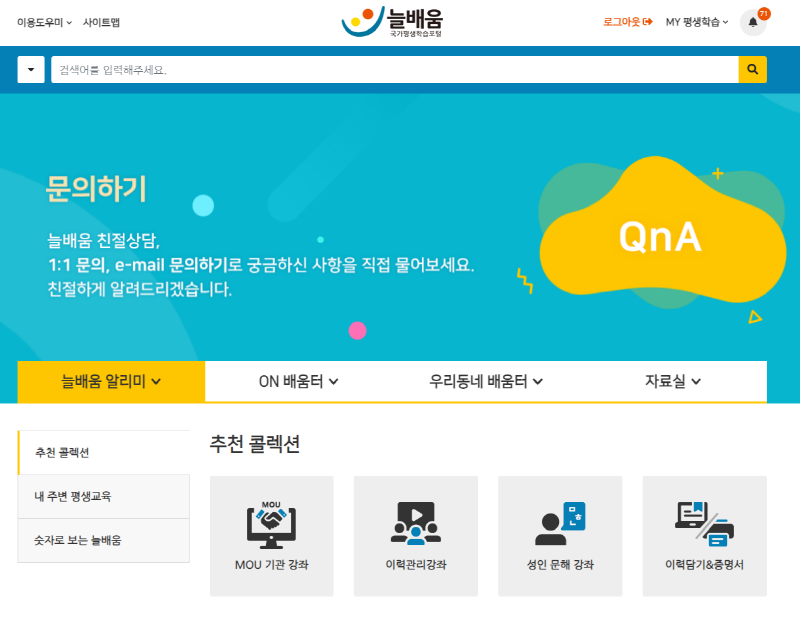
Task: Expand the ON 배움터 menu
Action: coord(298,381)
